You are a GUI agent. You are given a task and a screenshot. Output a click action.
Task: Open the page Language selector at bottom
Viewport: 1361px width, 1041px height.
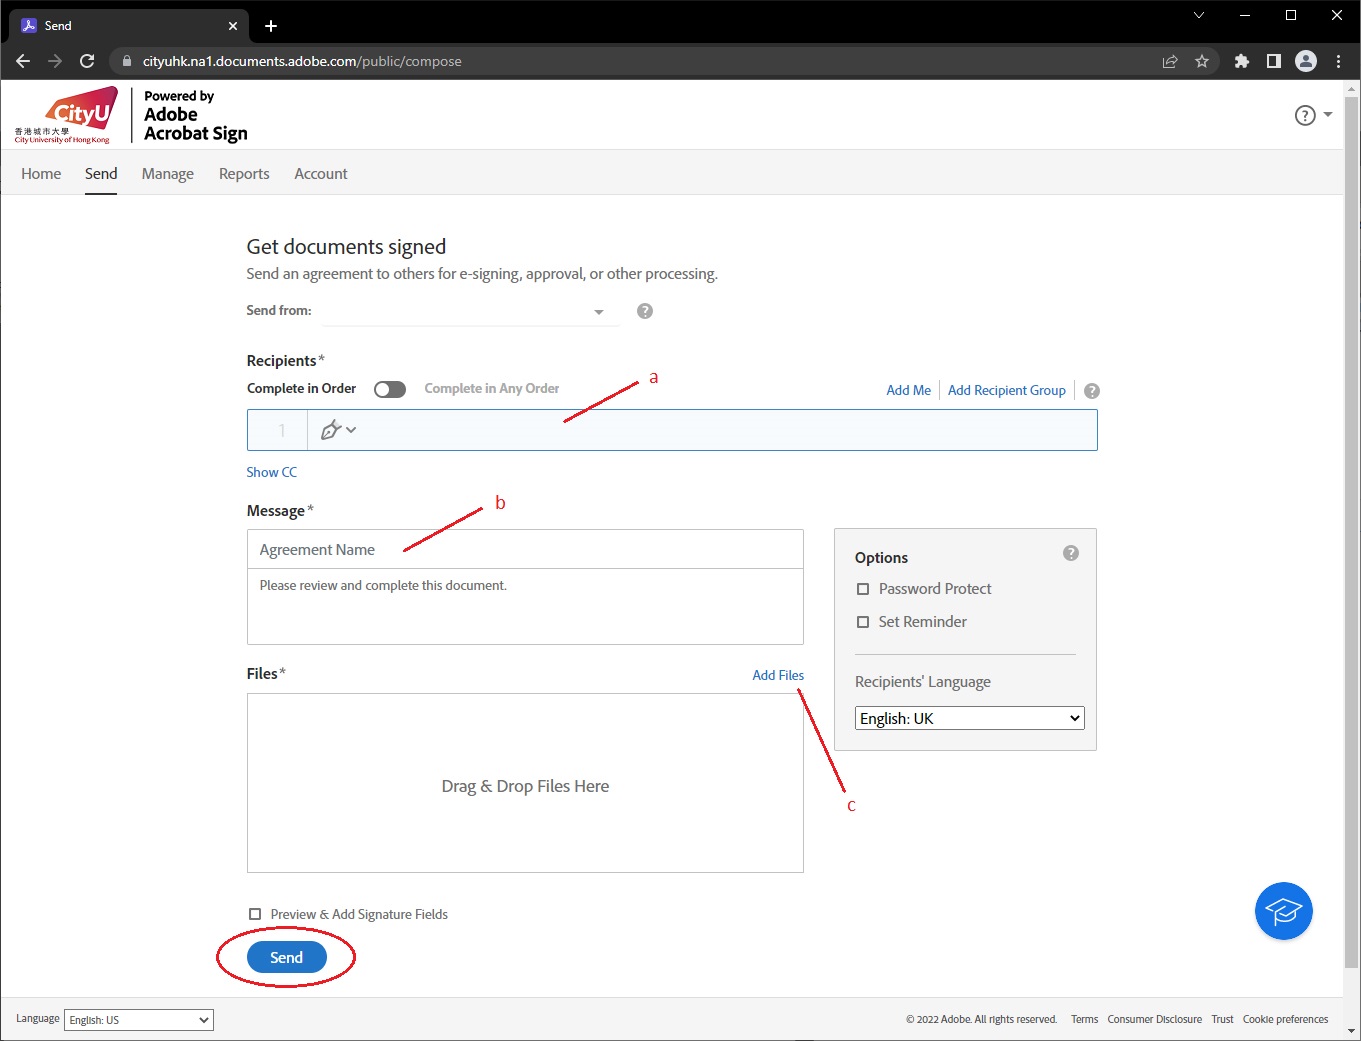tap(139, 1020)
